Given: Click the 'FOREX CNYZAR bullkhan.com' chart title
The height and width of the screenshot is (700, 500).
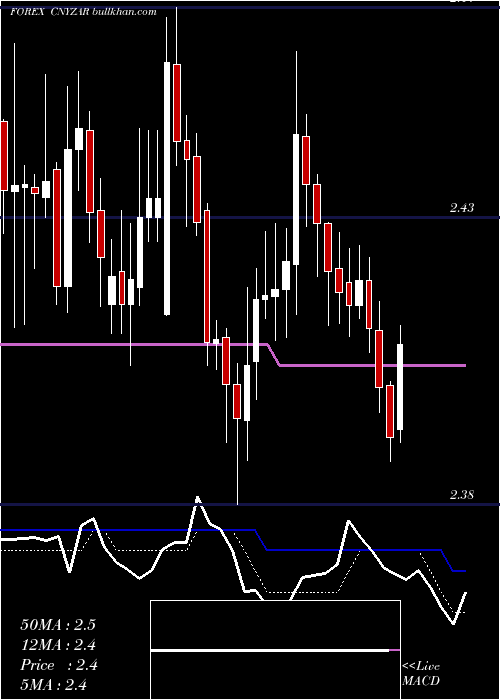Looking at the screenshot, I should (83, 12).
